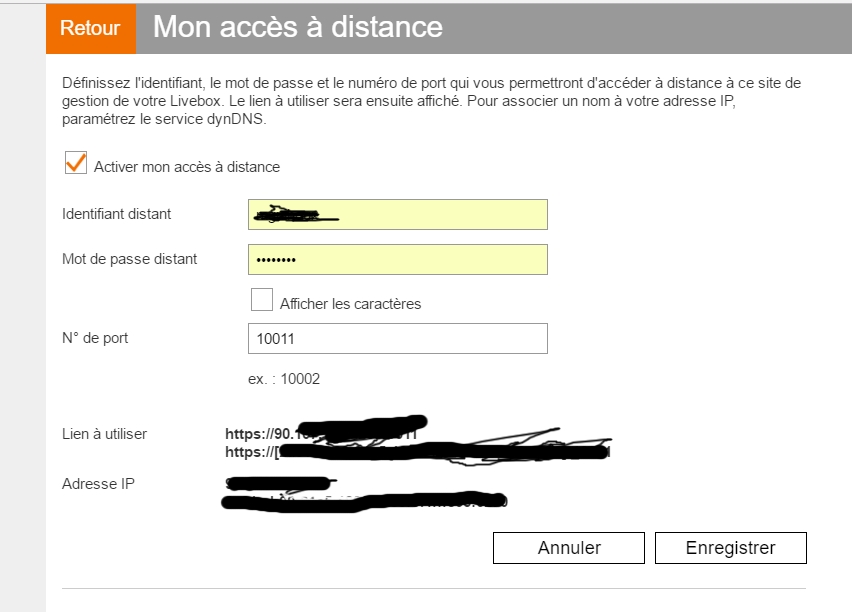The width and height of the screenshot is (852, 612).
Task: Click into the Mot de passe distant field
Action: click(x=397, y=260)
